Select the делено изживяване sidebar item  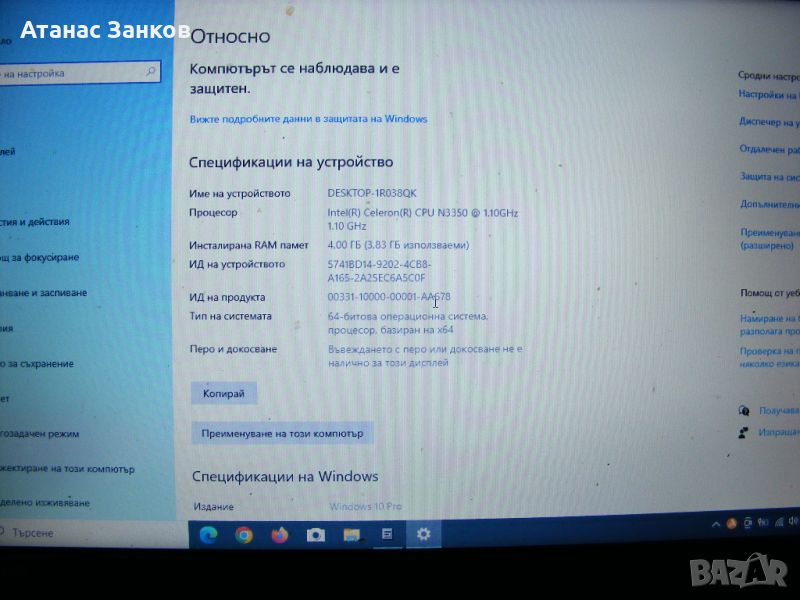click(45, 503)
